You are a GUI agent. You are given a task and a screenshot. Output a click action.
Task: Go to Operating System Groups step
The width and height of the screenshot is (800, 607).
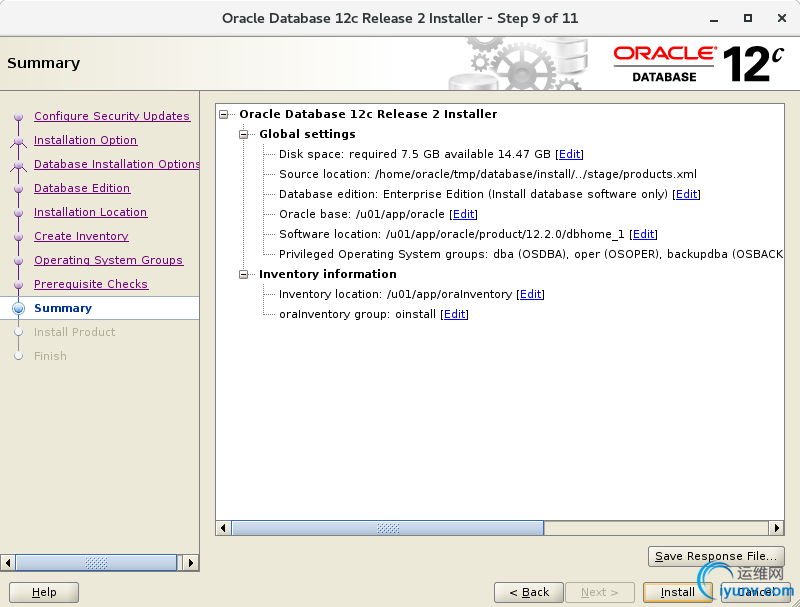tap(108, 260)
